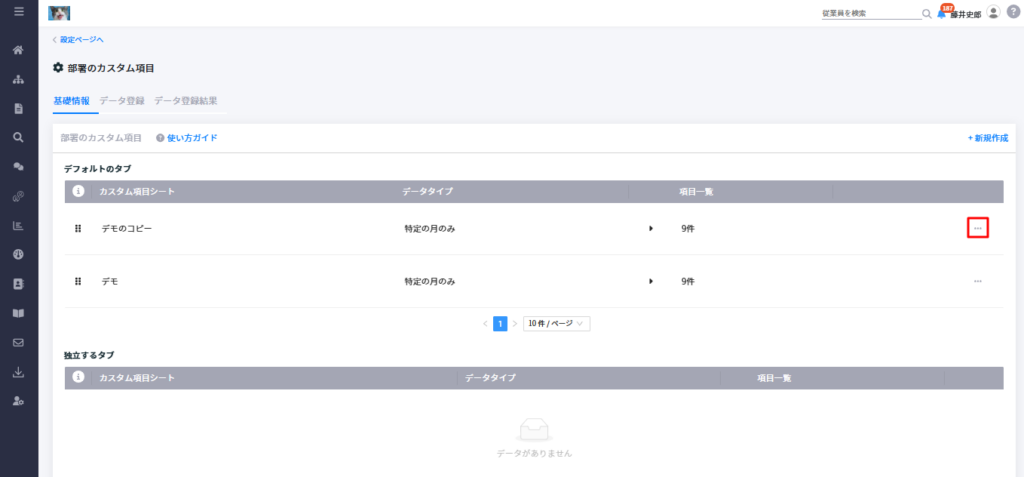Open the chat bubbles sidebar icon

pos(18,167)
